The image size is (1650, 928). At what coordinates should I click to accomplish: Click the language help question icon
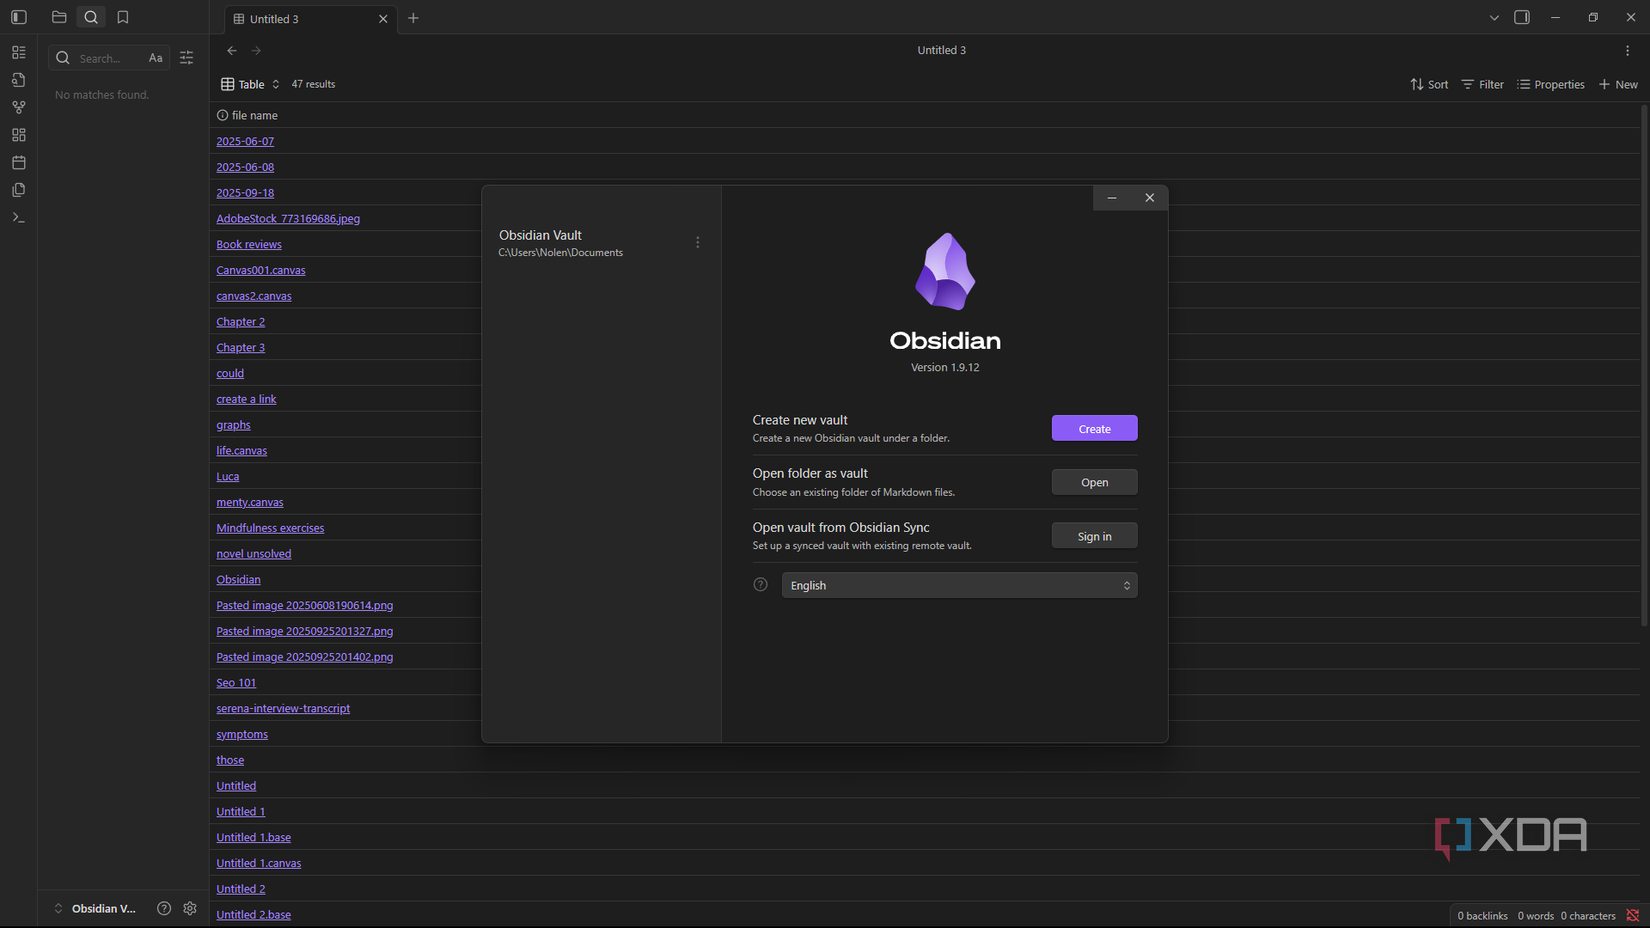[760, 585]
